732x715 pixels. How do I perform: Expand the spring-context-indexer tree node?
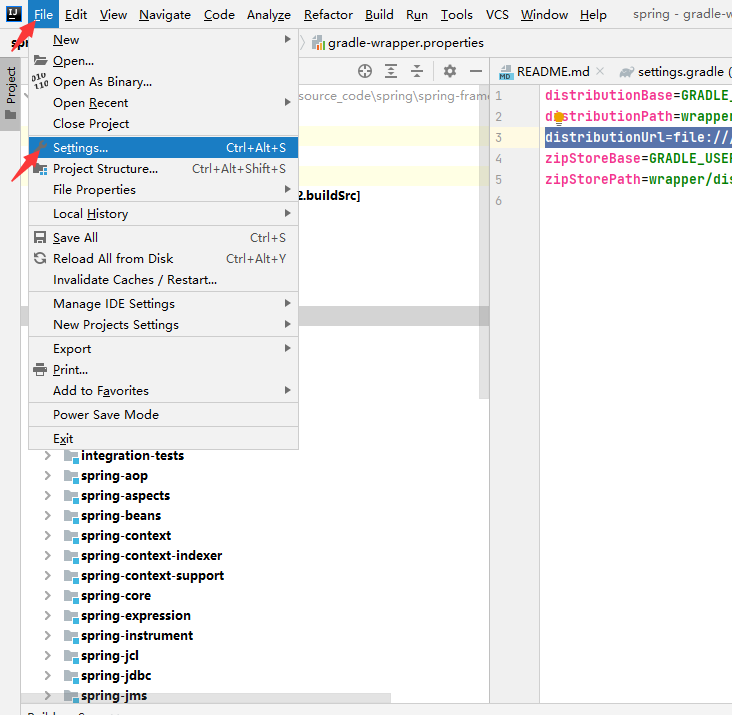(x=47, y=556)
